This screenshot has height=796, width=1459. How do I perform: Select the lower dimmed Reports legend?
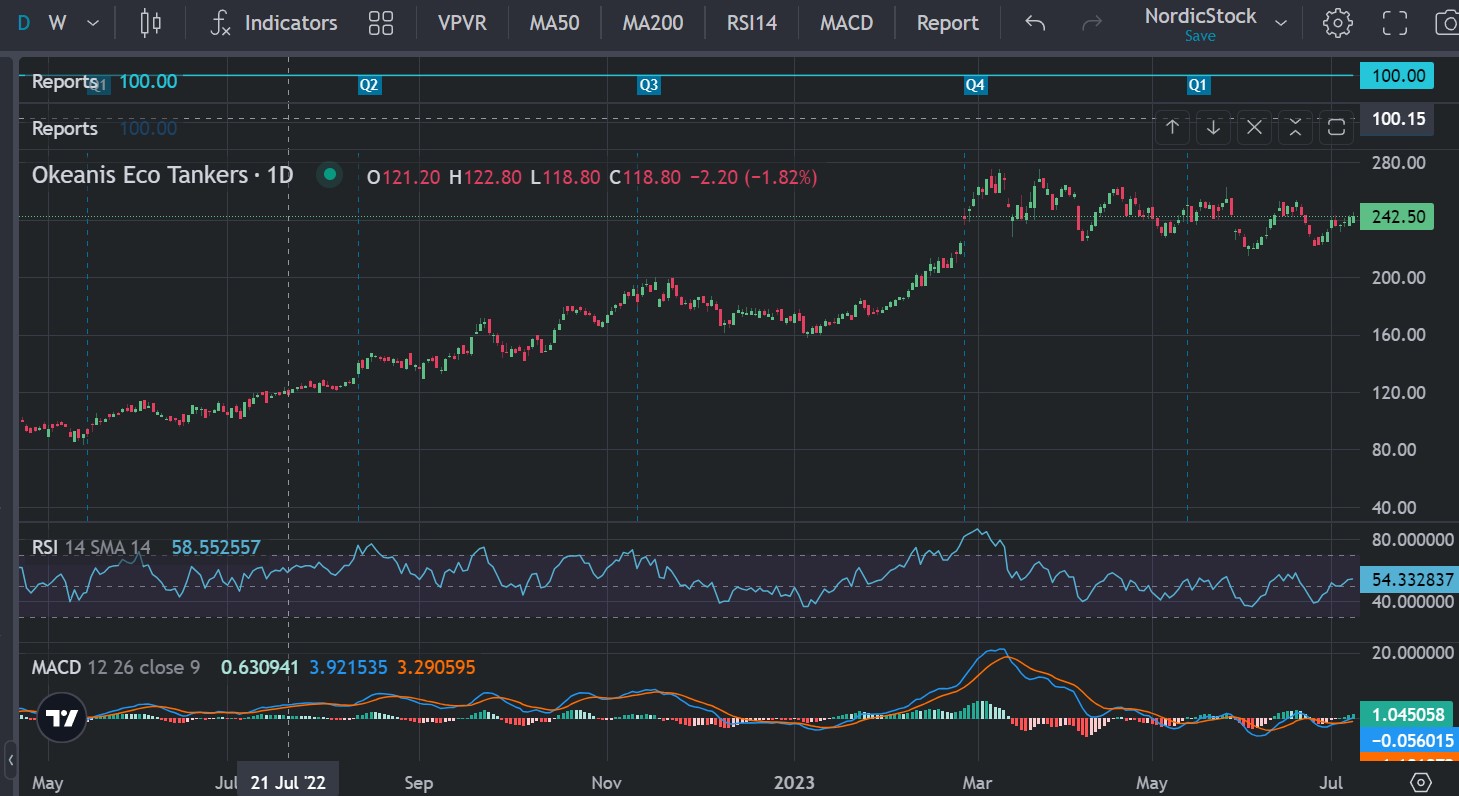tap(65, 128)
